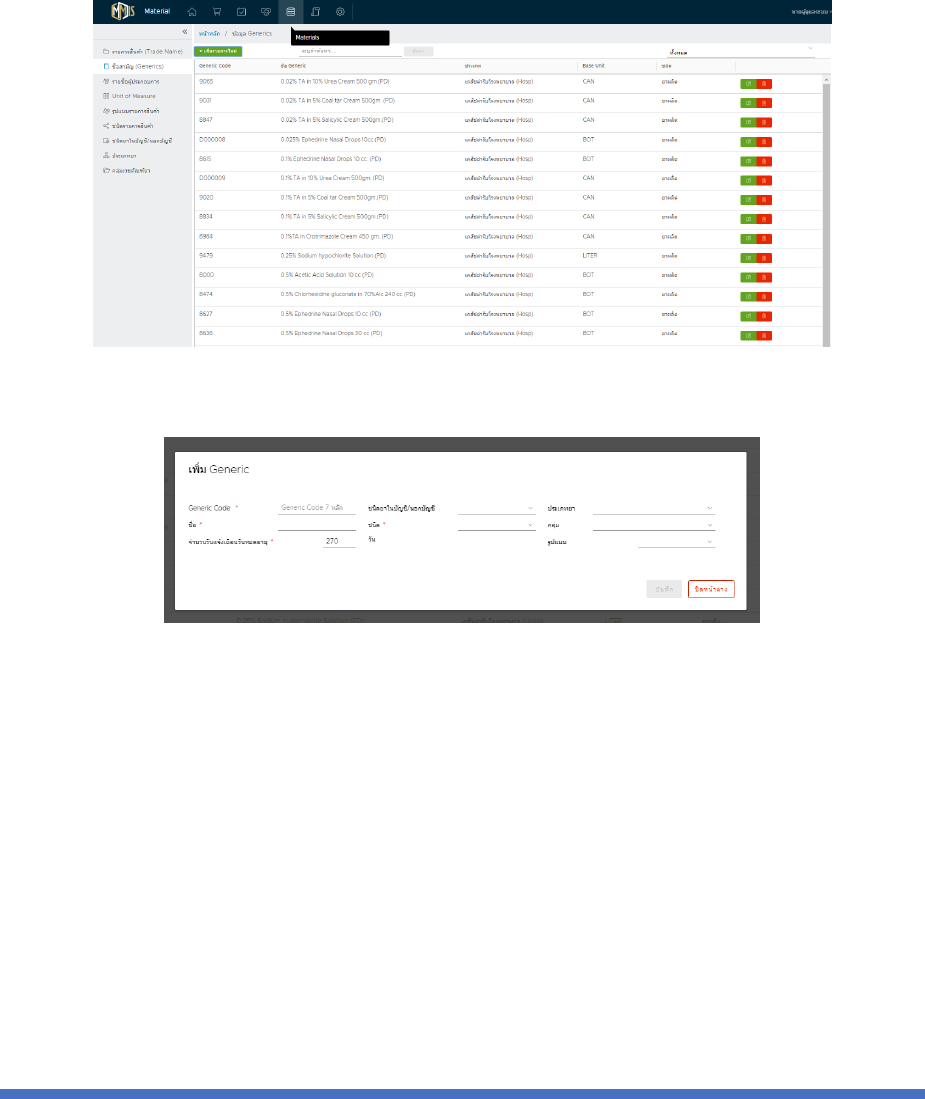Open top-right dropdown in Generic dialog
Viewport: 925px width, 1099px height.
[654, 507]
